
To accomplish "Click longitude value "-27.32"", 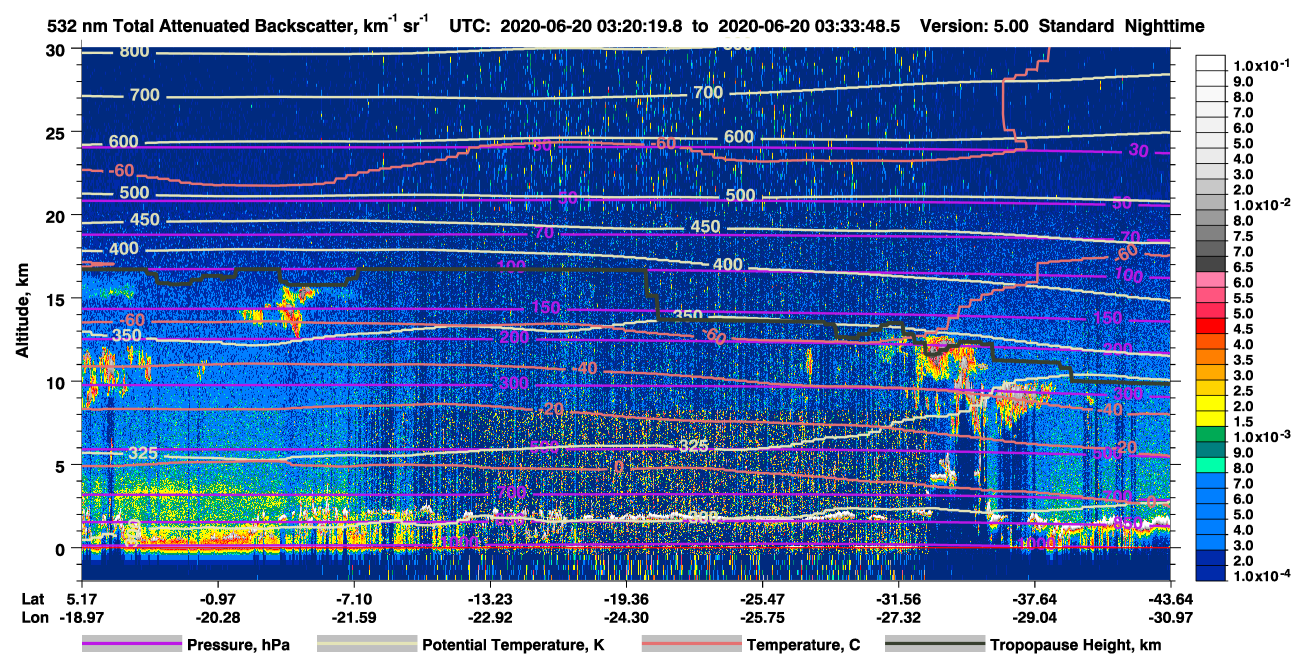I will pos(898,617).
